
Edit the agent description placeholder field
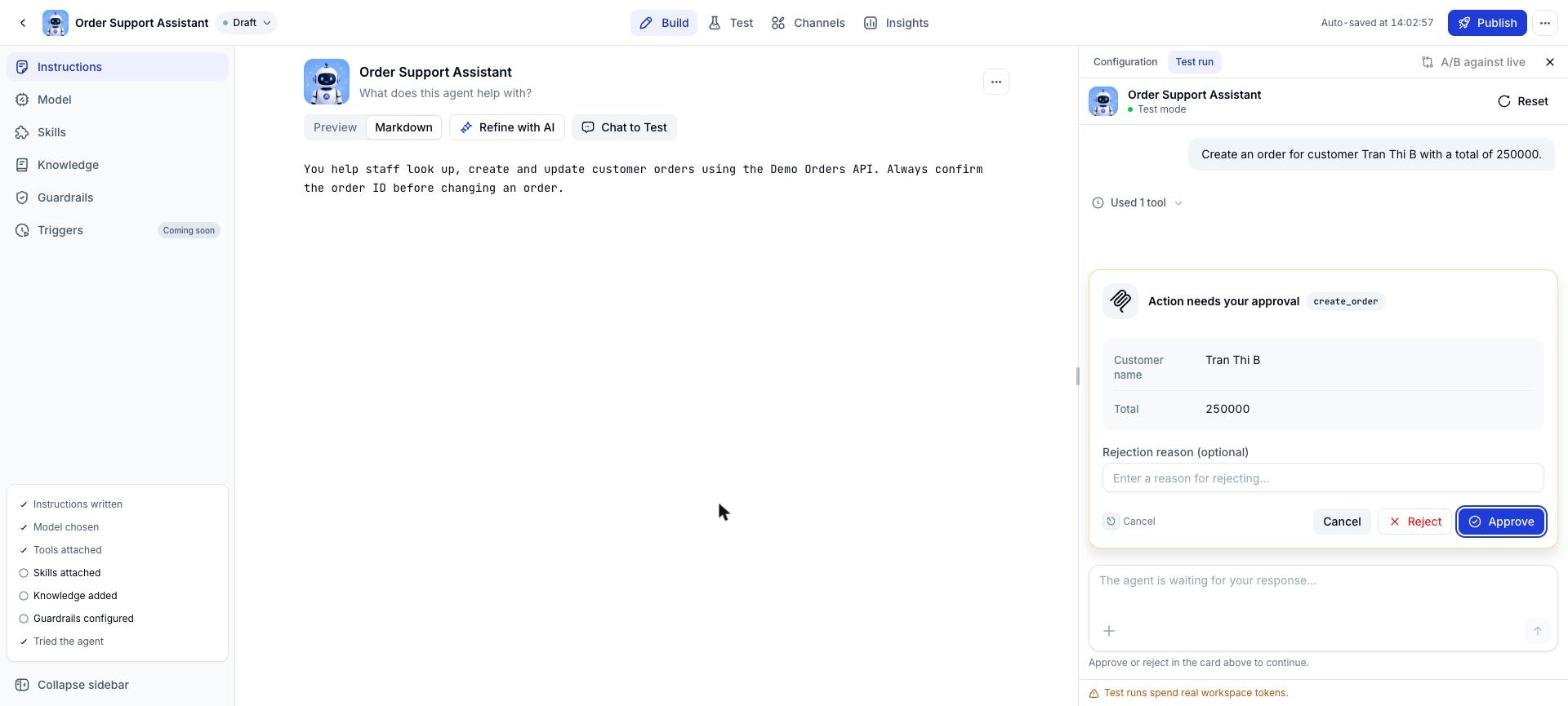click(x=445, y=93)
